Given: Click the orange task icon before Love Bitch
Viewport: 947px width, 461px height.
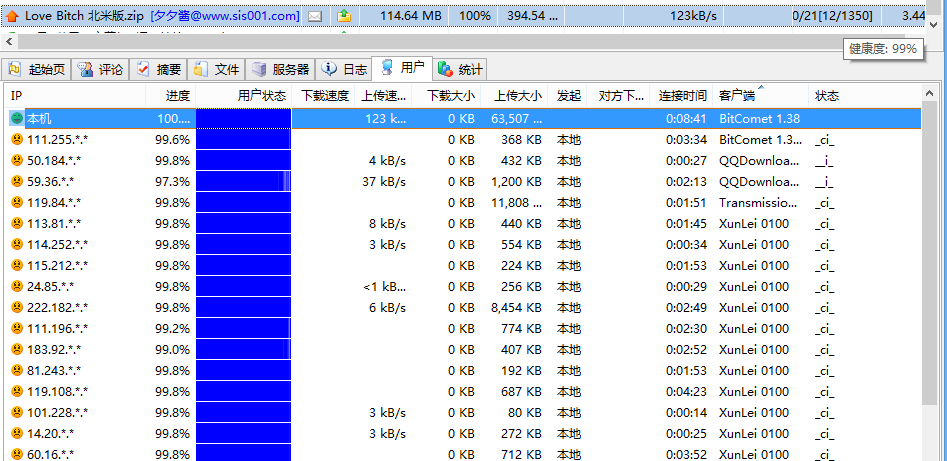Looking at the screenshot, I should tap(12, 16).
